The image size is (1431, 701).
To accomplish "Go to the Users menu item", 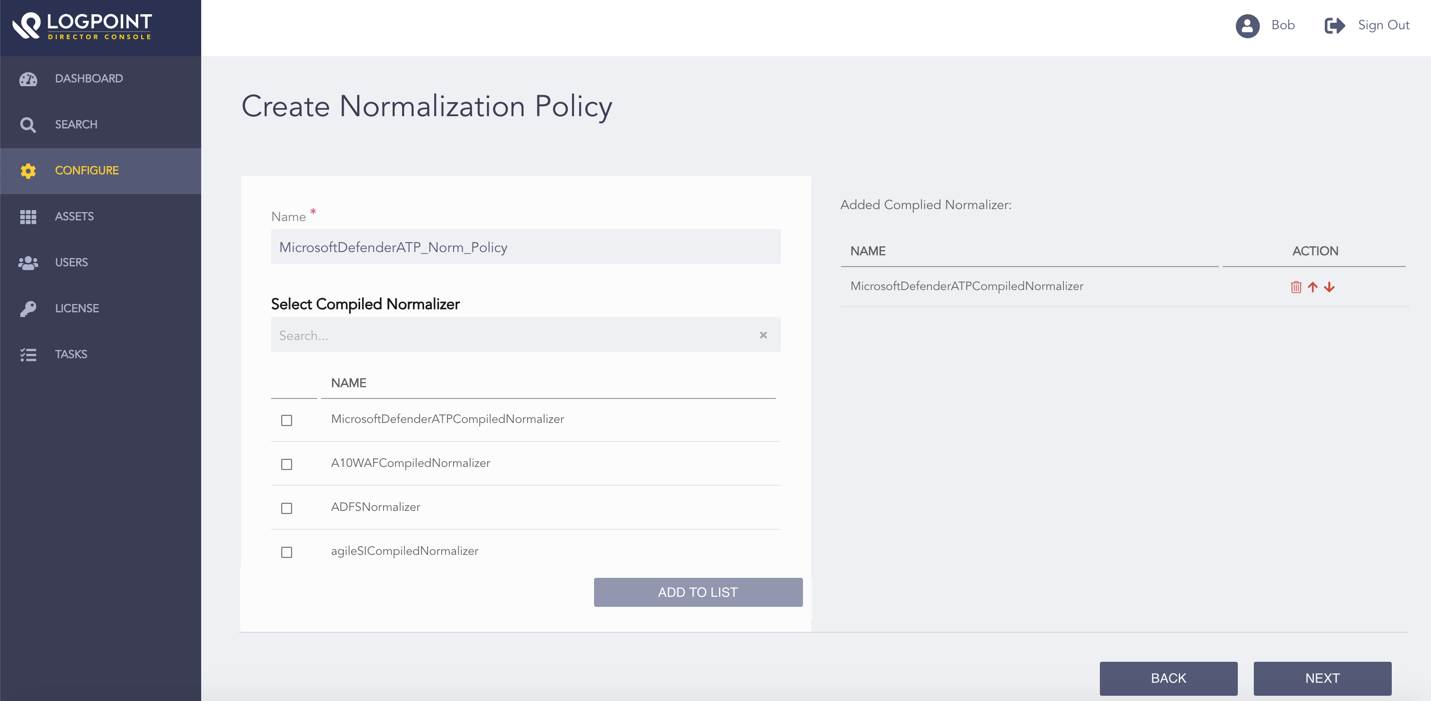I will (x=71, y=263).
